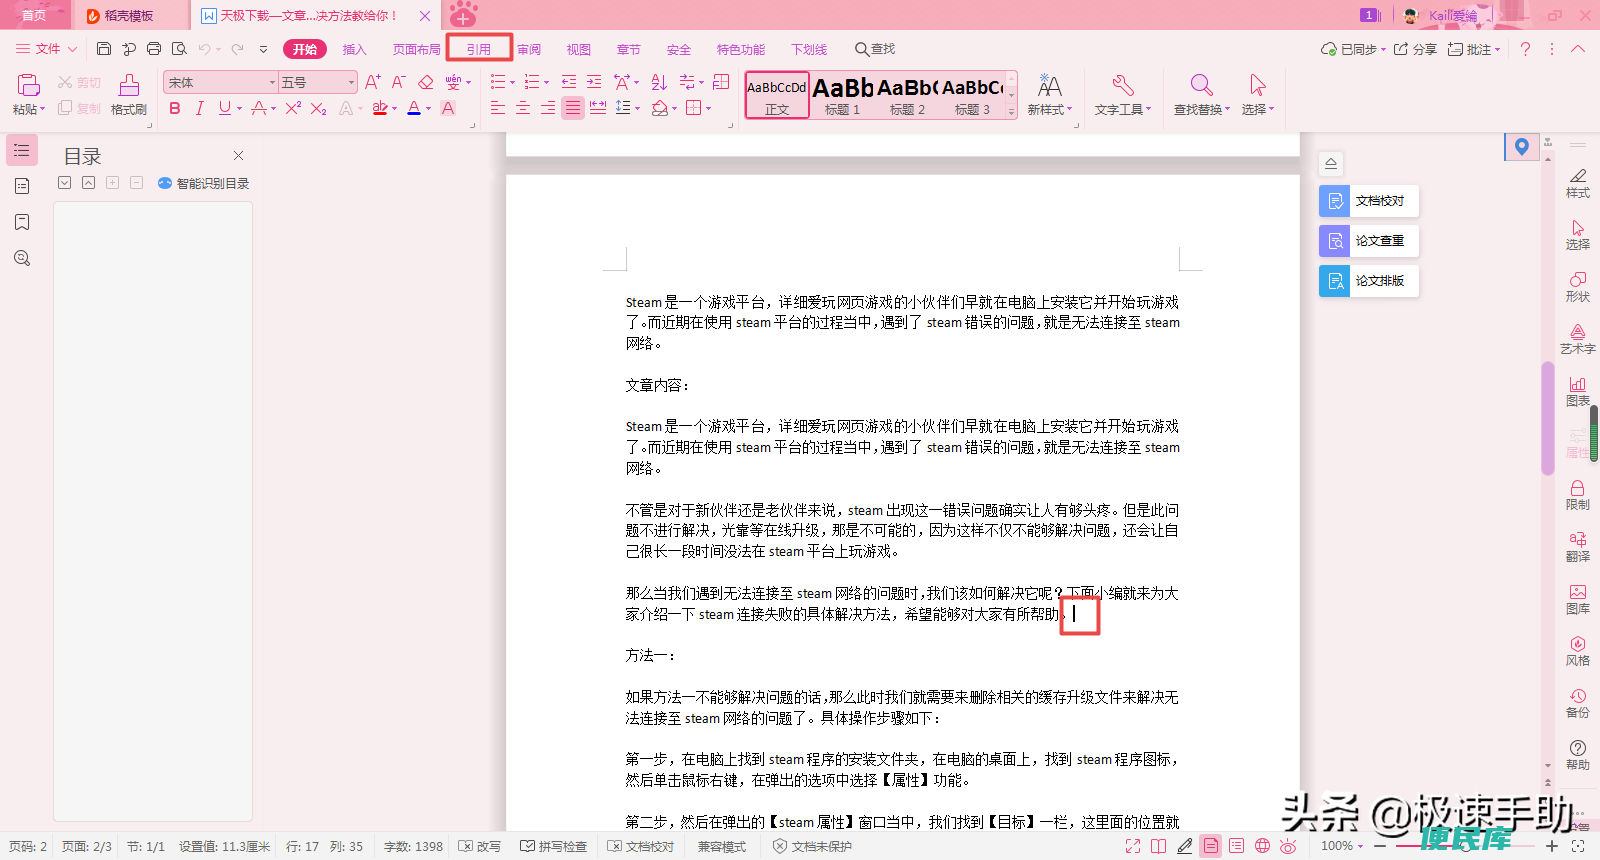Open the 翻译 translate sidebar icon
Screen dimensions: 1600x860
[x=1577, y=547]
